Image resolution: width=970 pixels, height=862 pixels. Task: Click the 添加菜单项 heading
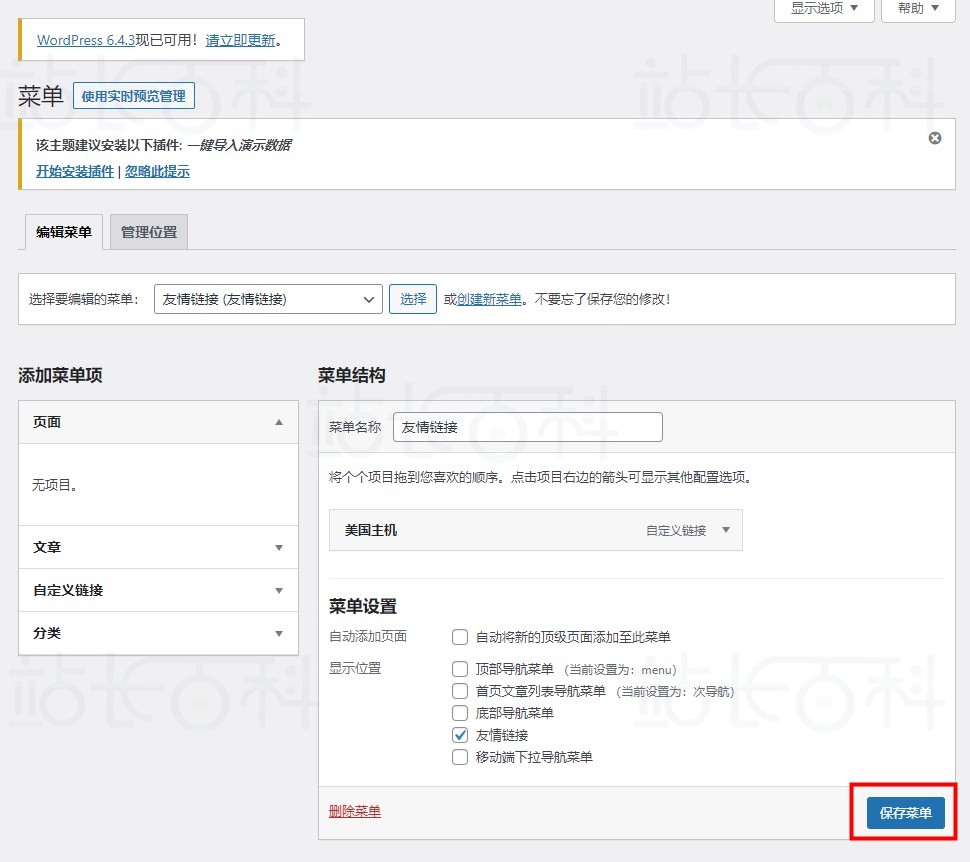60,375
